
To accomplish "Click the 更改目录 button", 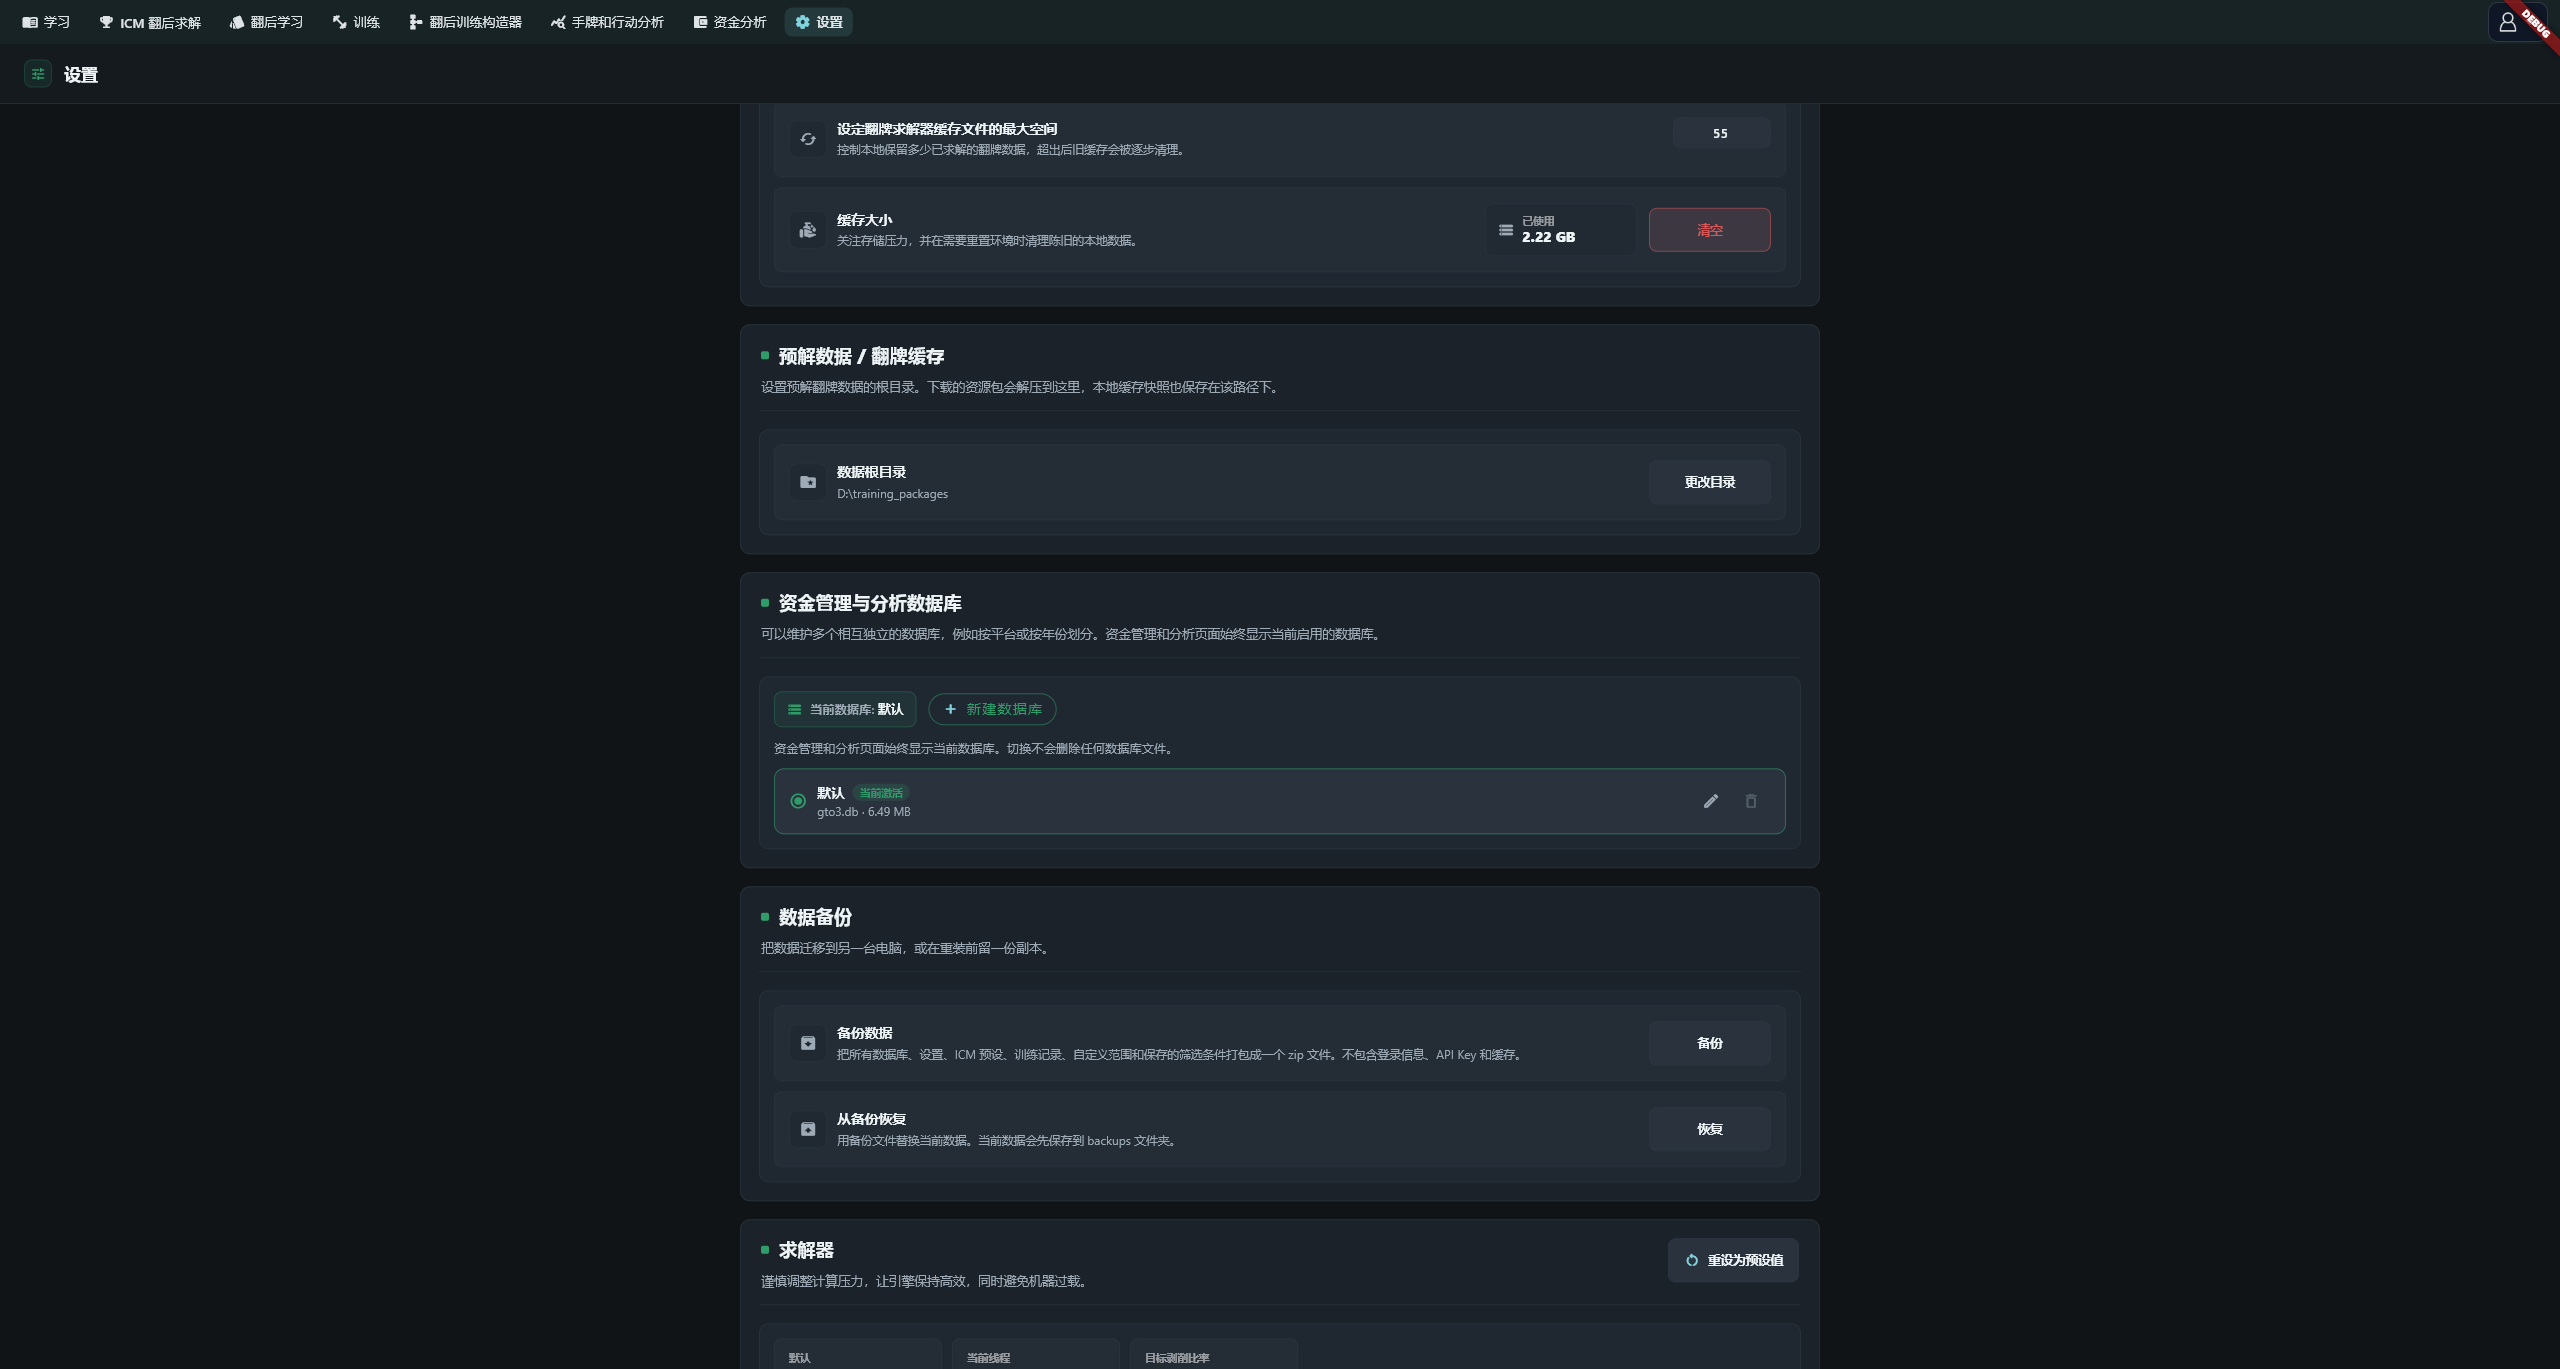I will point(1709,482).
